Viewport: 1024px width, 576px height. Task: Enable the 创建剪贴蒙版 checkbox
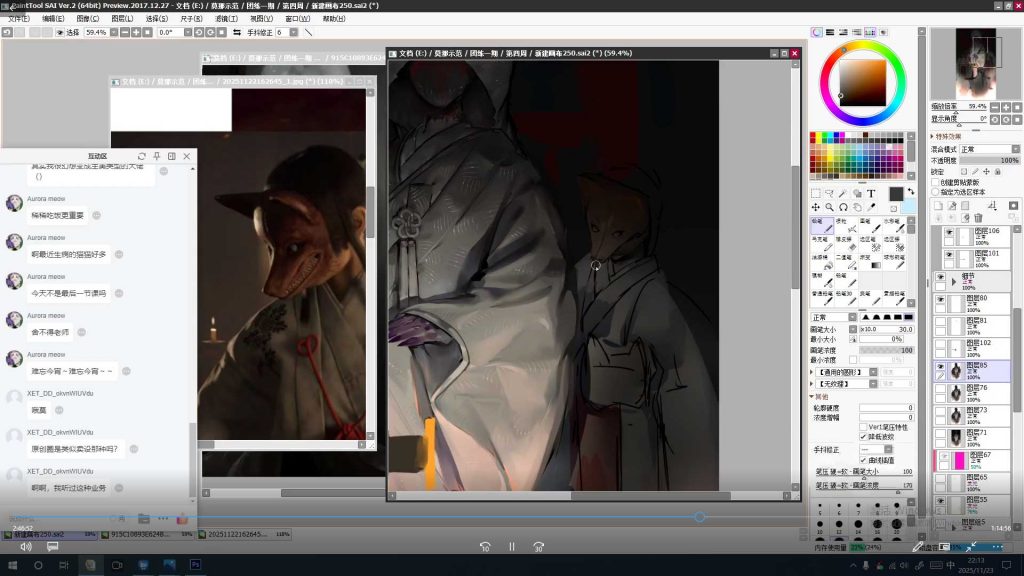(934, 182)
